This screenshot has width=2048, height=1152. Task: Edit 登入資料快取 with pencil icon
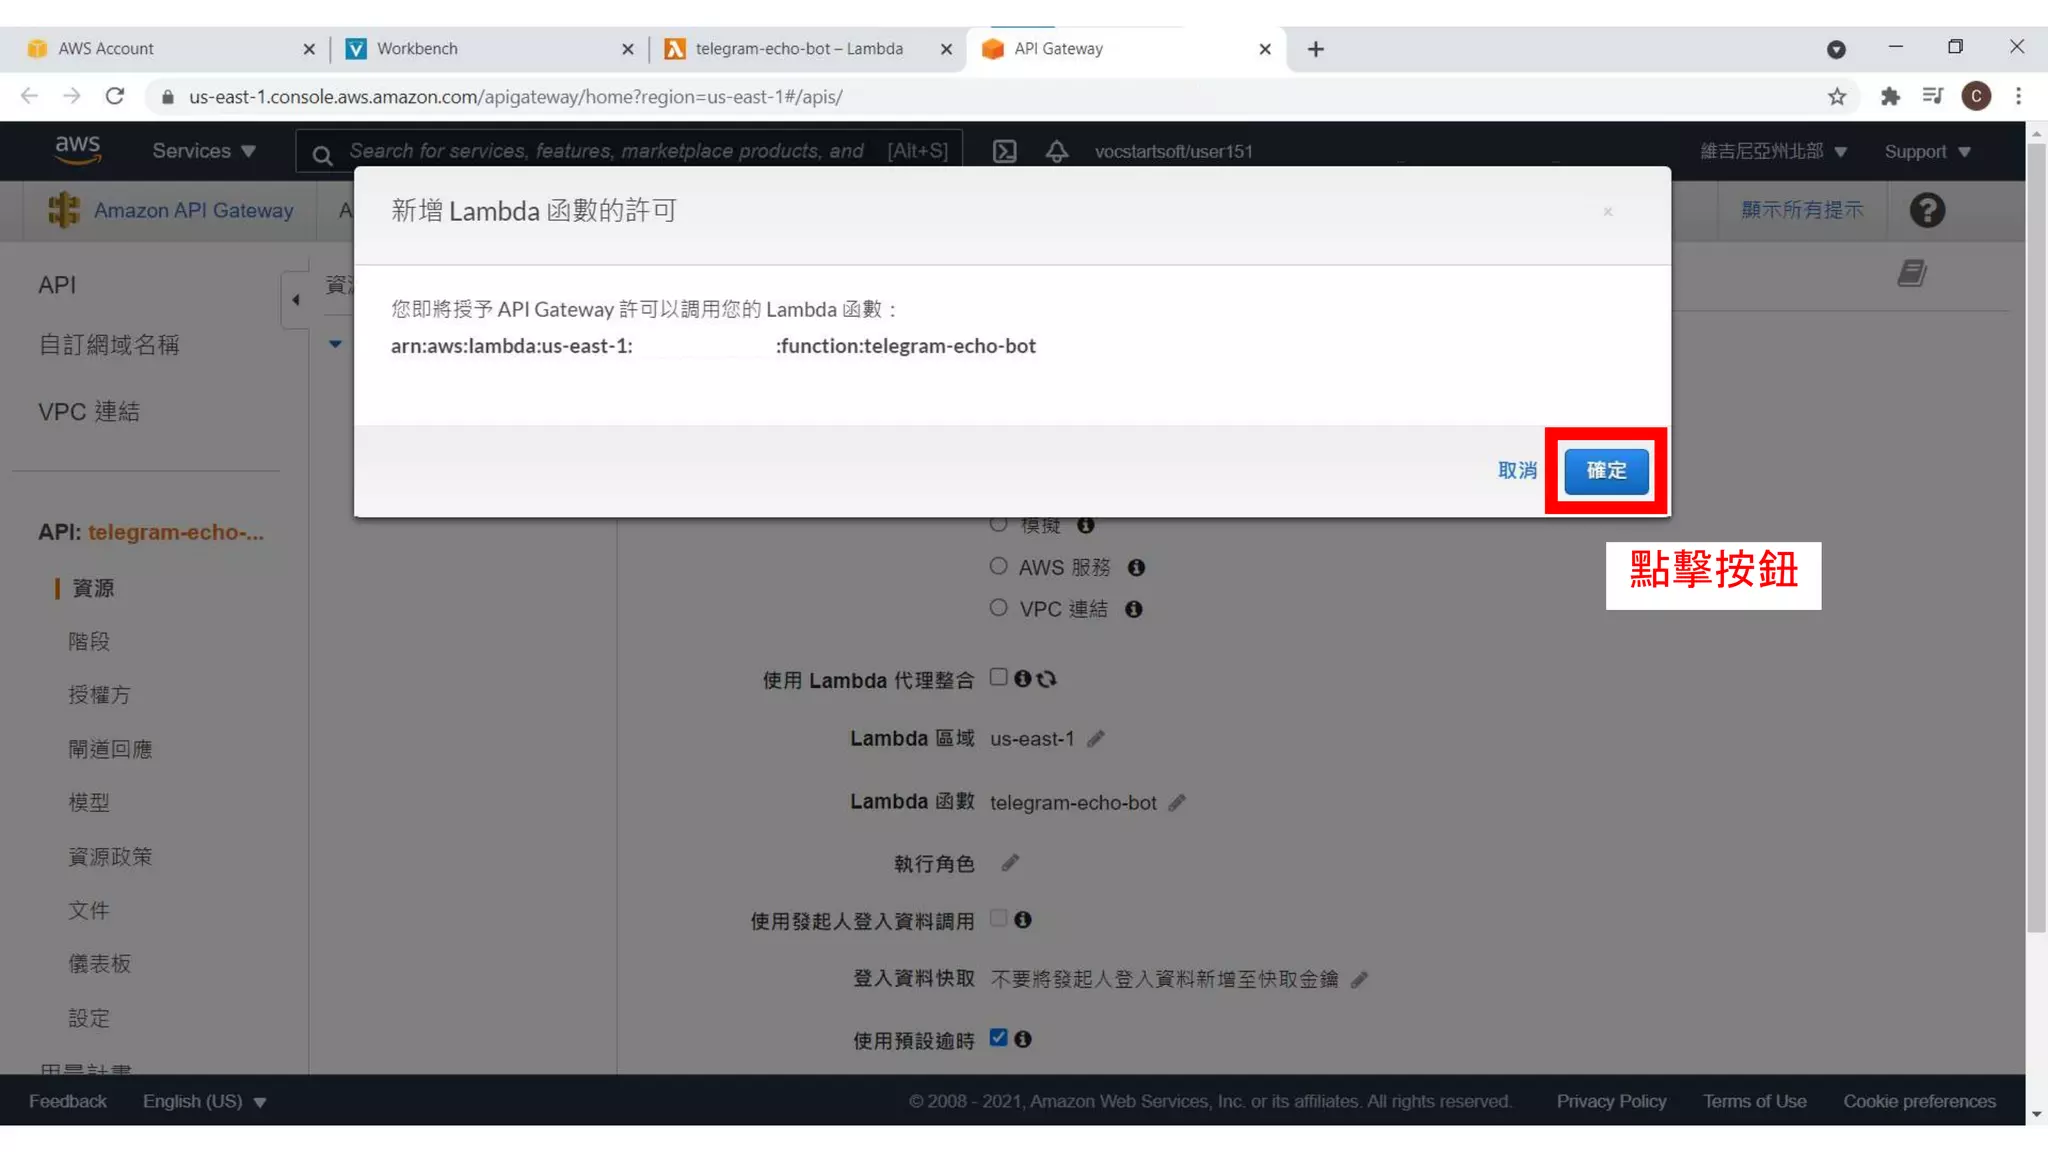click(x=1359, y=980)
